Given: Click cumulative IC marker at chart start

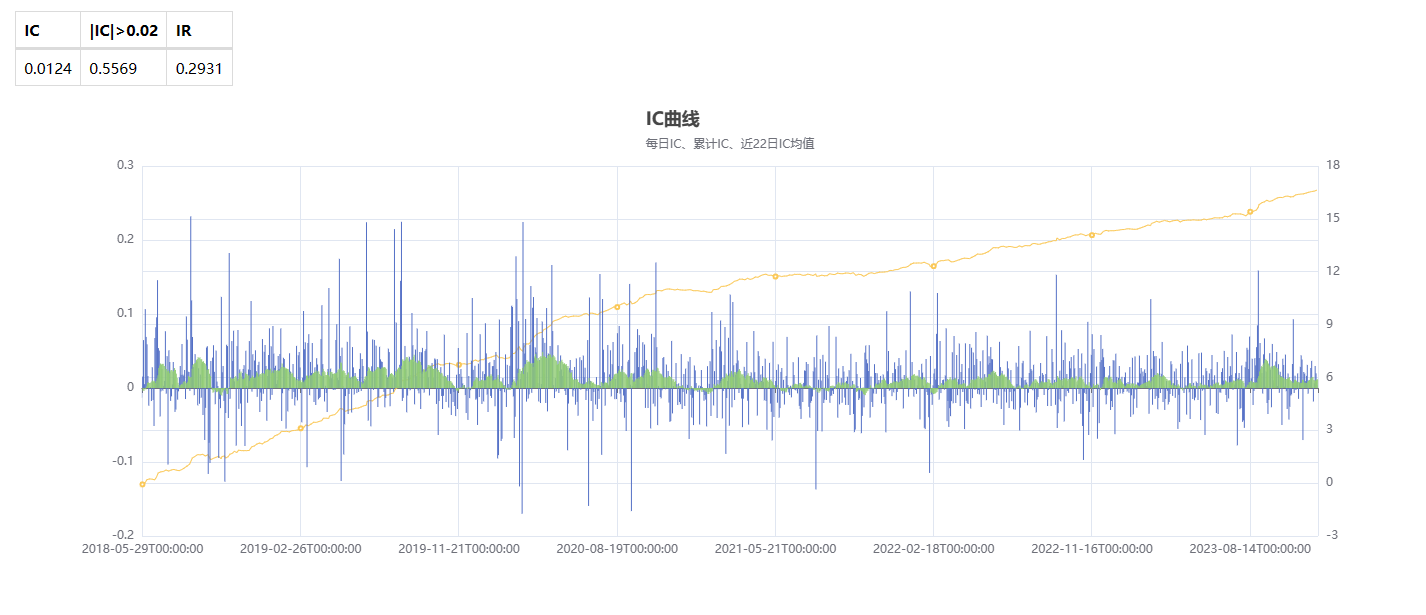Looking at the screenshot, I should 142,484.
